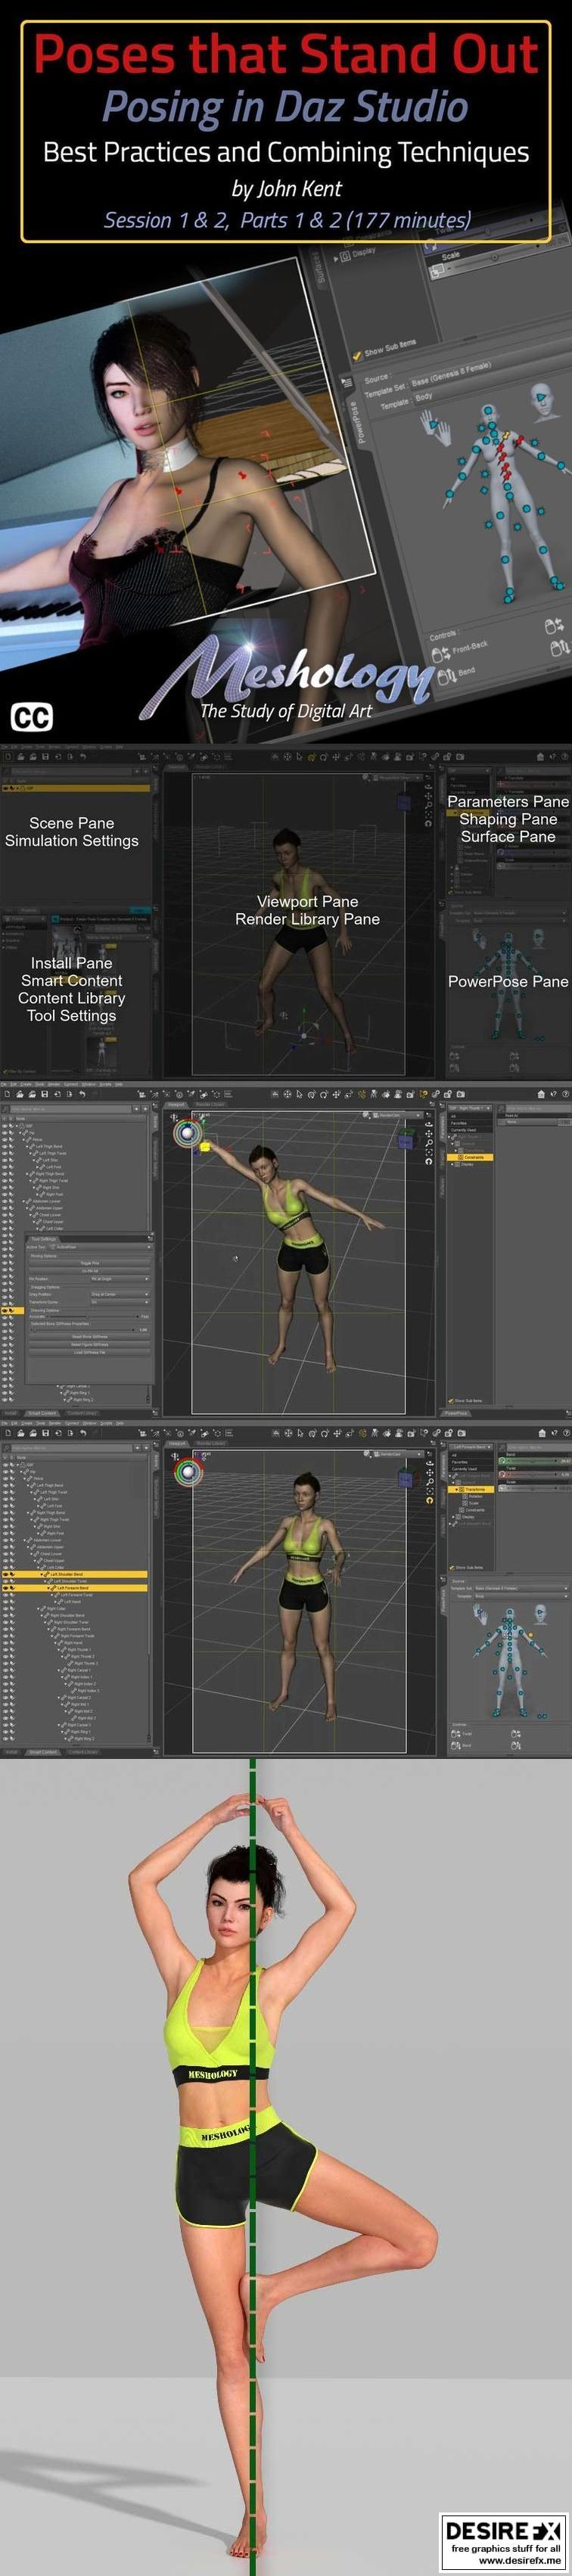The width and height of the screenshot is (572, 2576).
Task: Adjust bone stiffness slider in Tool Settings
Action: (84, 1331)
